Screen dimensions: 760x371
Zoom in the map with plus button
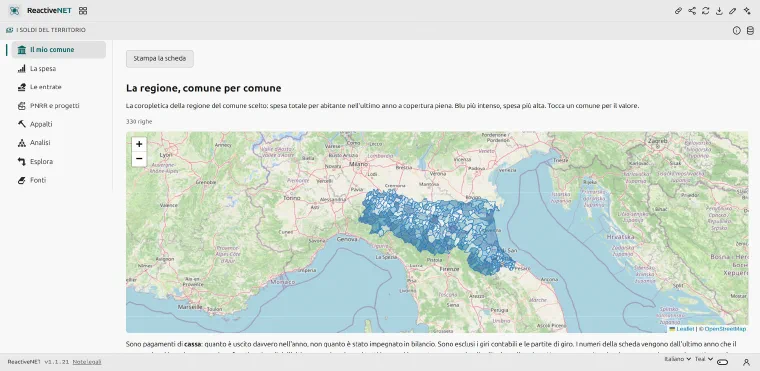[139, 144]
